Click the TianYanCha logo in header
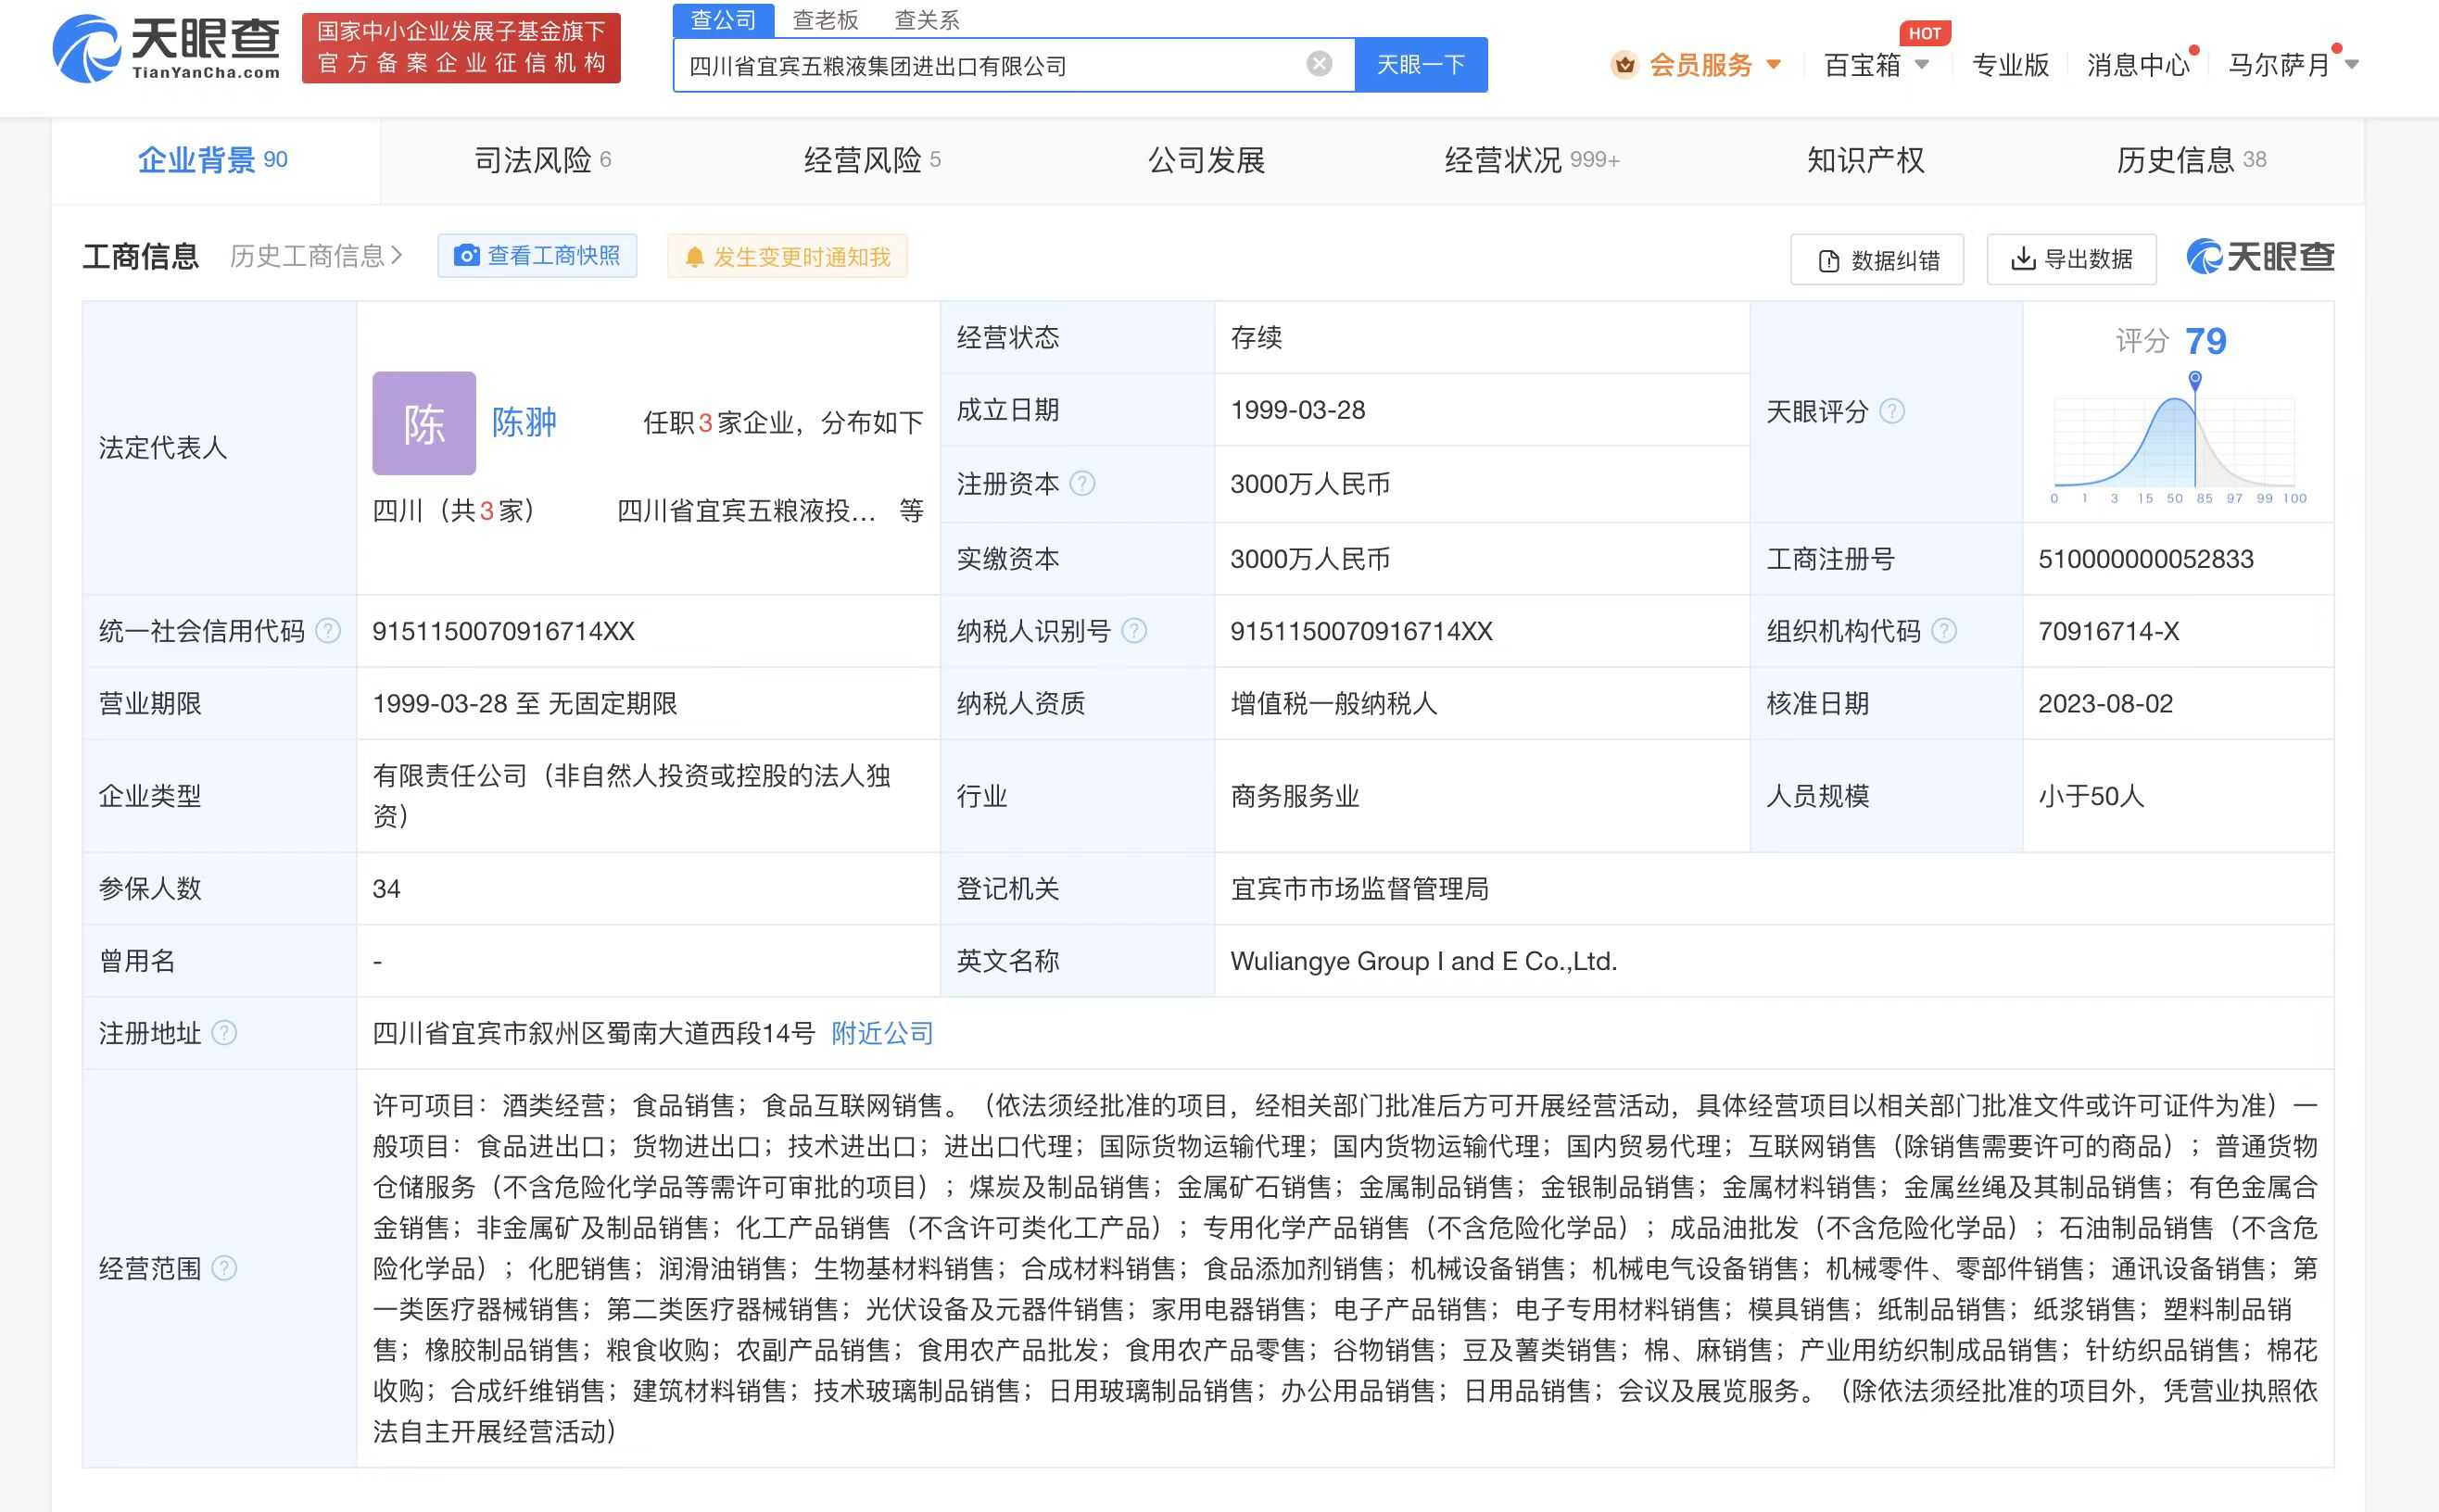The width and height of the screenshot is (2439, 1512). coord(166,48)
